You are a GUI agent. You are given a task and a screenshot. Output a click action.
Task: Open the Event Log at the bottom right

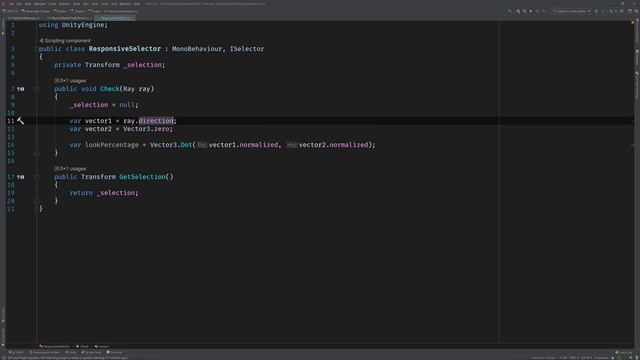click(x=624, y=352)
